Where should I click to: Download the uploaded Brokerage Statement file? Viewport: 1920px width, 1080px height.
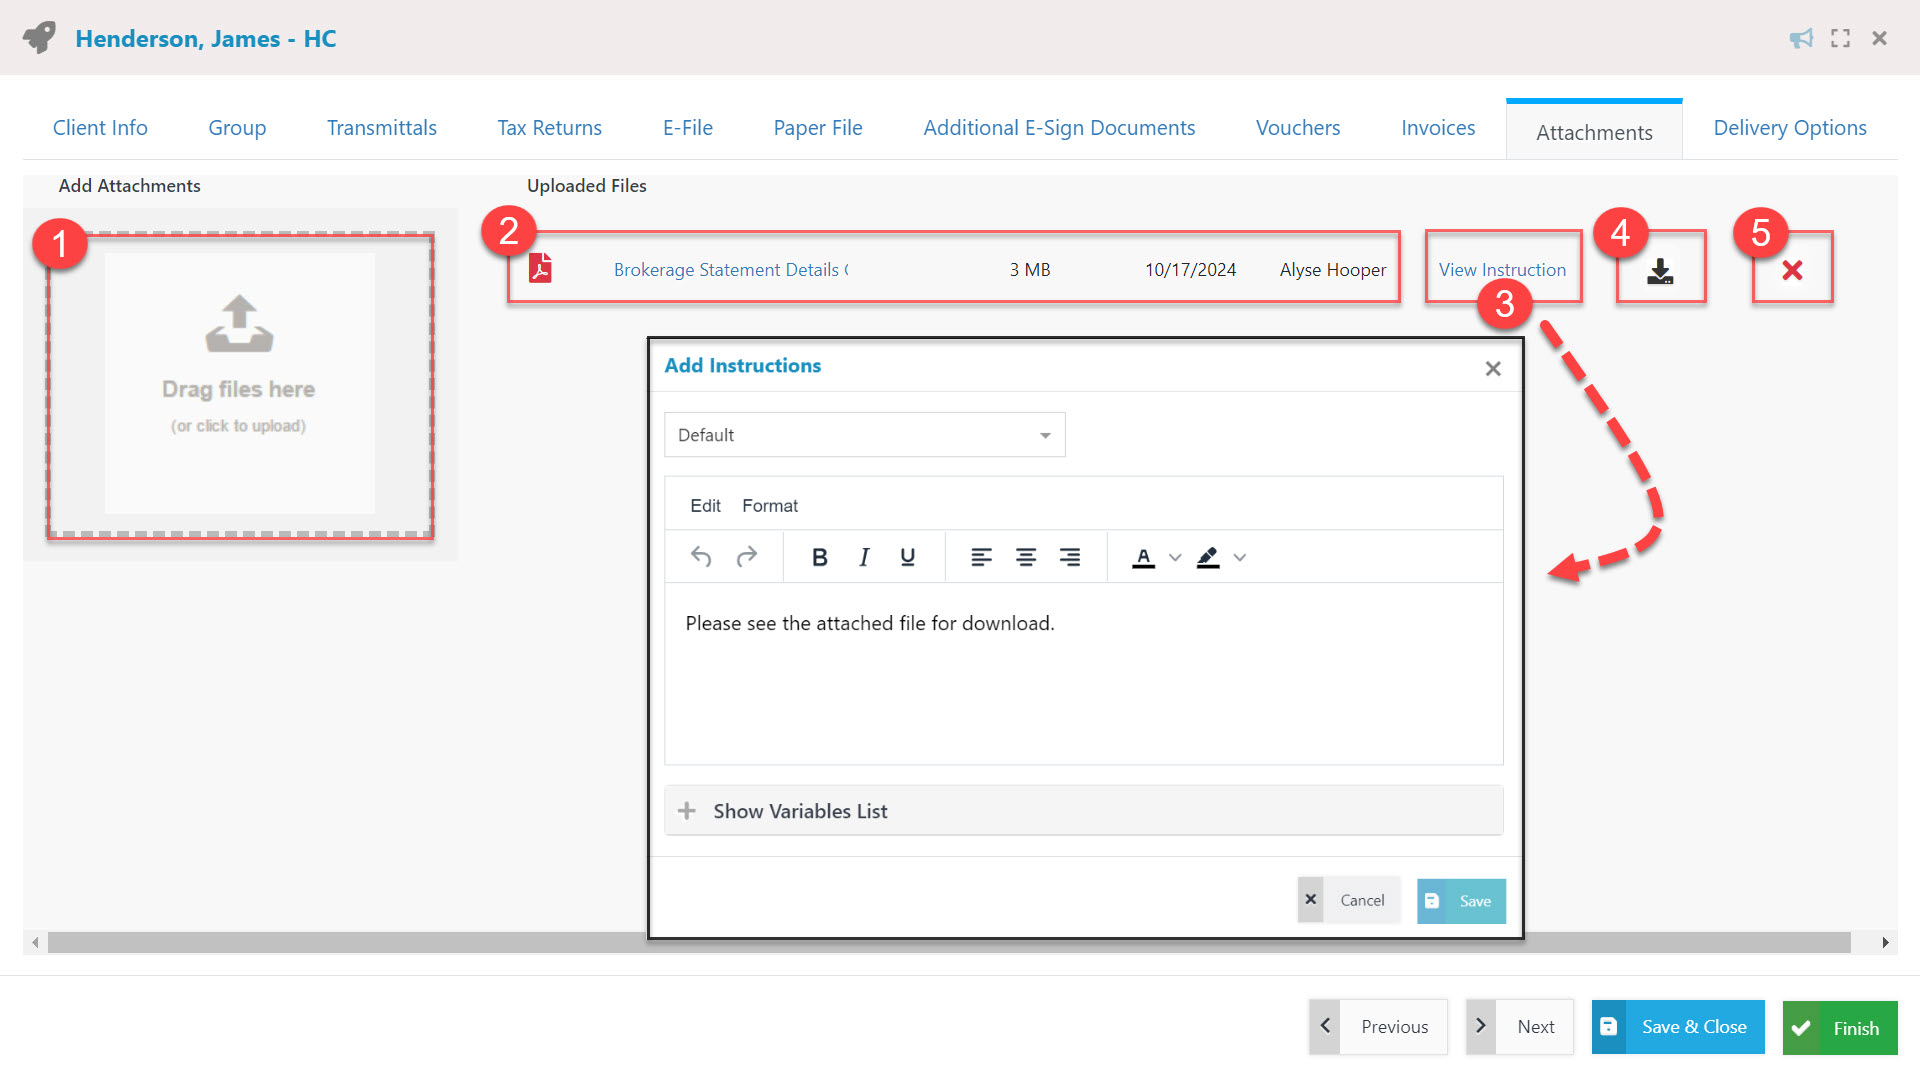click(x=1660, y=270)
